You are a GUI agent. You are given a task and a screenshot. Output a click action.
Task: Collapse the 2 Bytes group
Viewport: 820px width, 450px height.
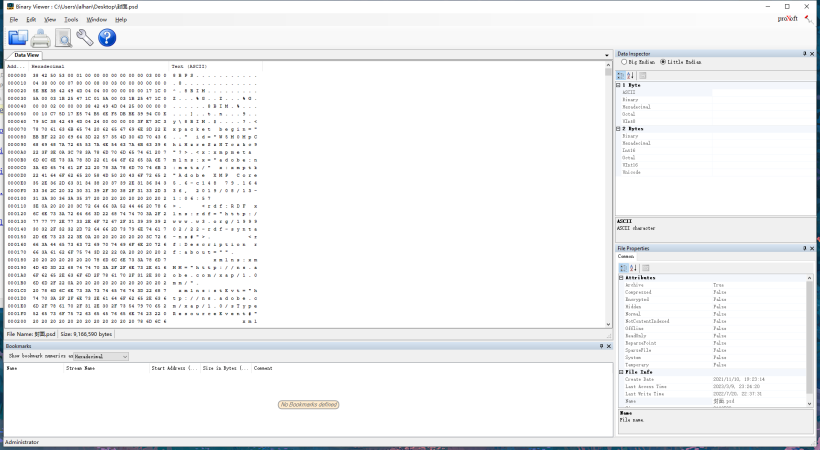tap(618, 129)
